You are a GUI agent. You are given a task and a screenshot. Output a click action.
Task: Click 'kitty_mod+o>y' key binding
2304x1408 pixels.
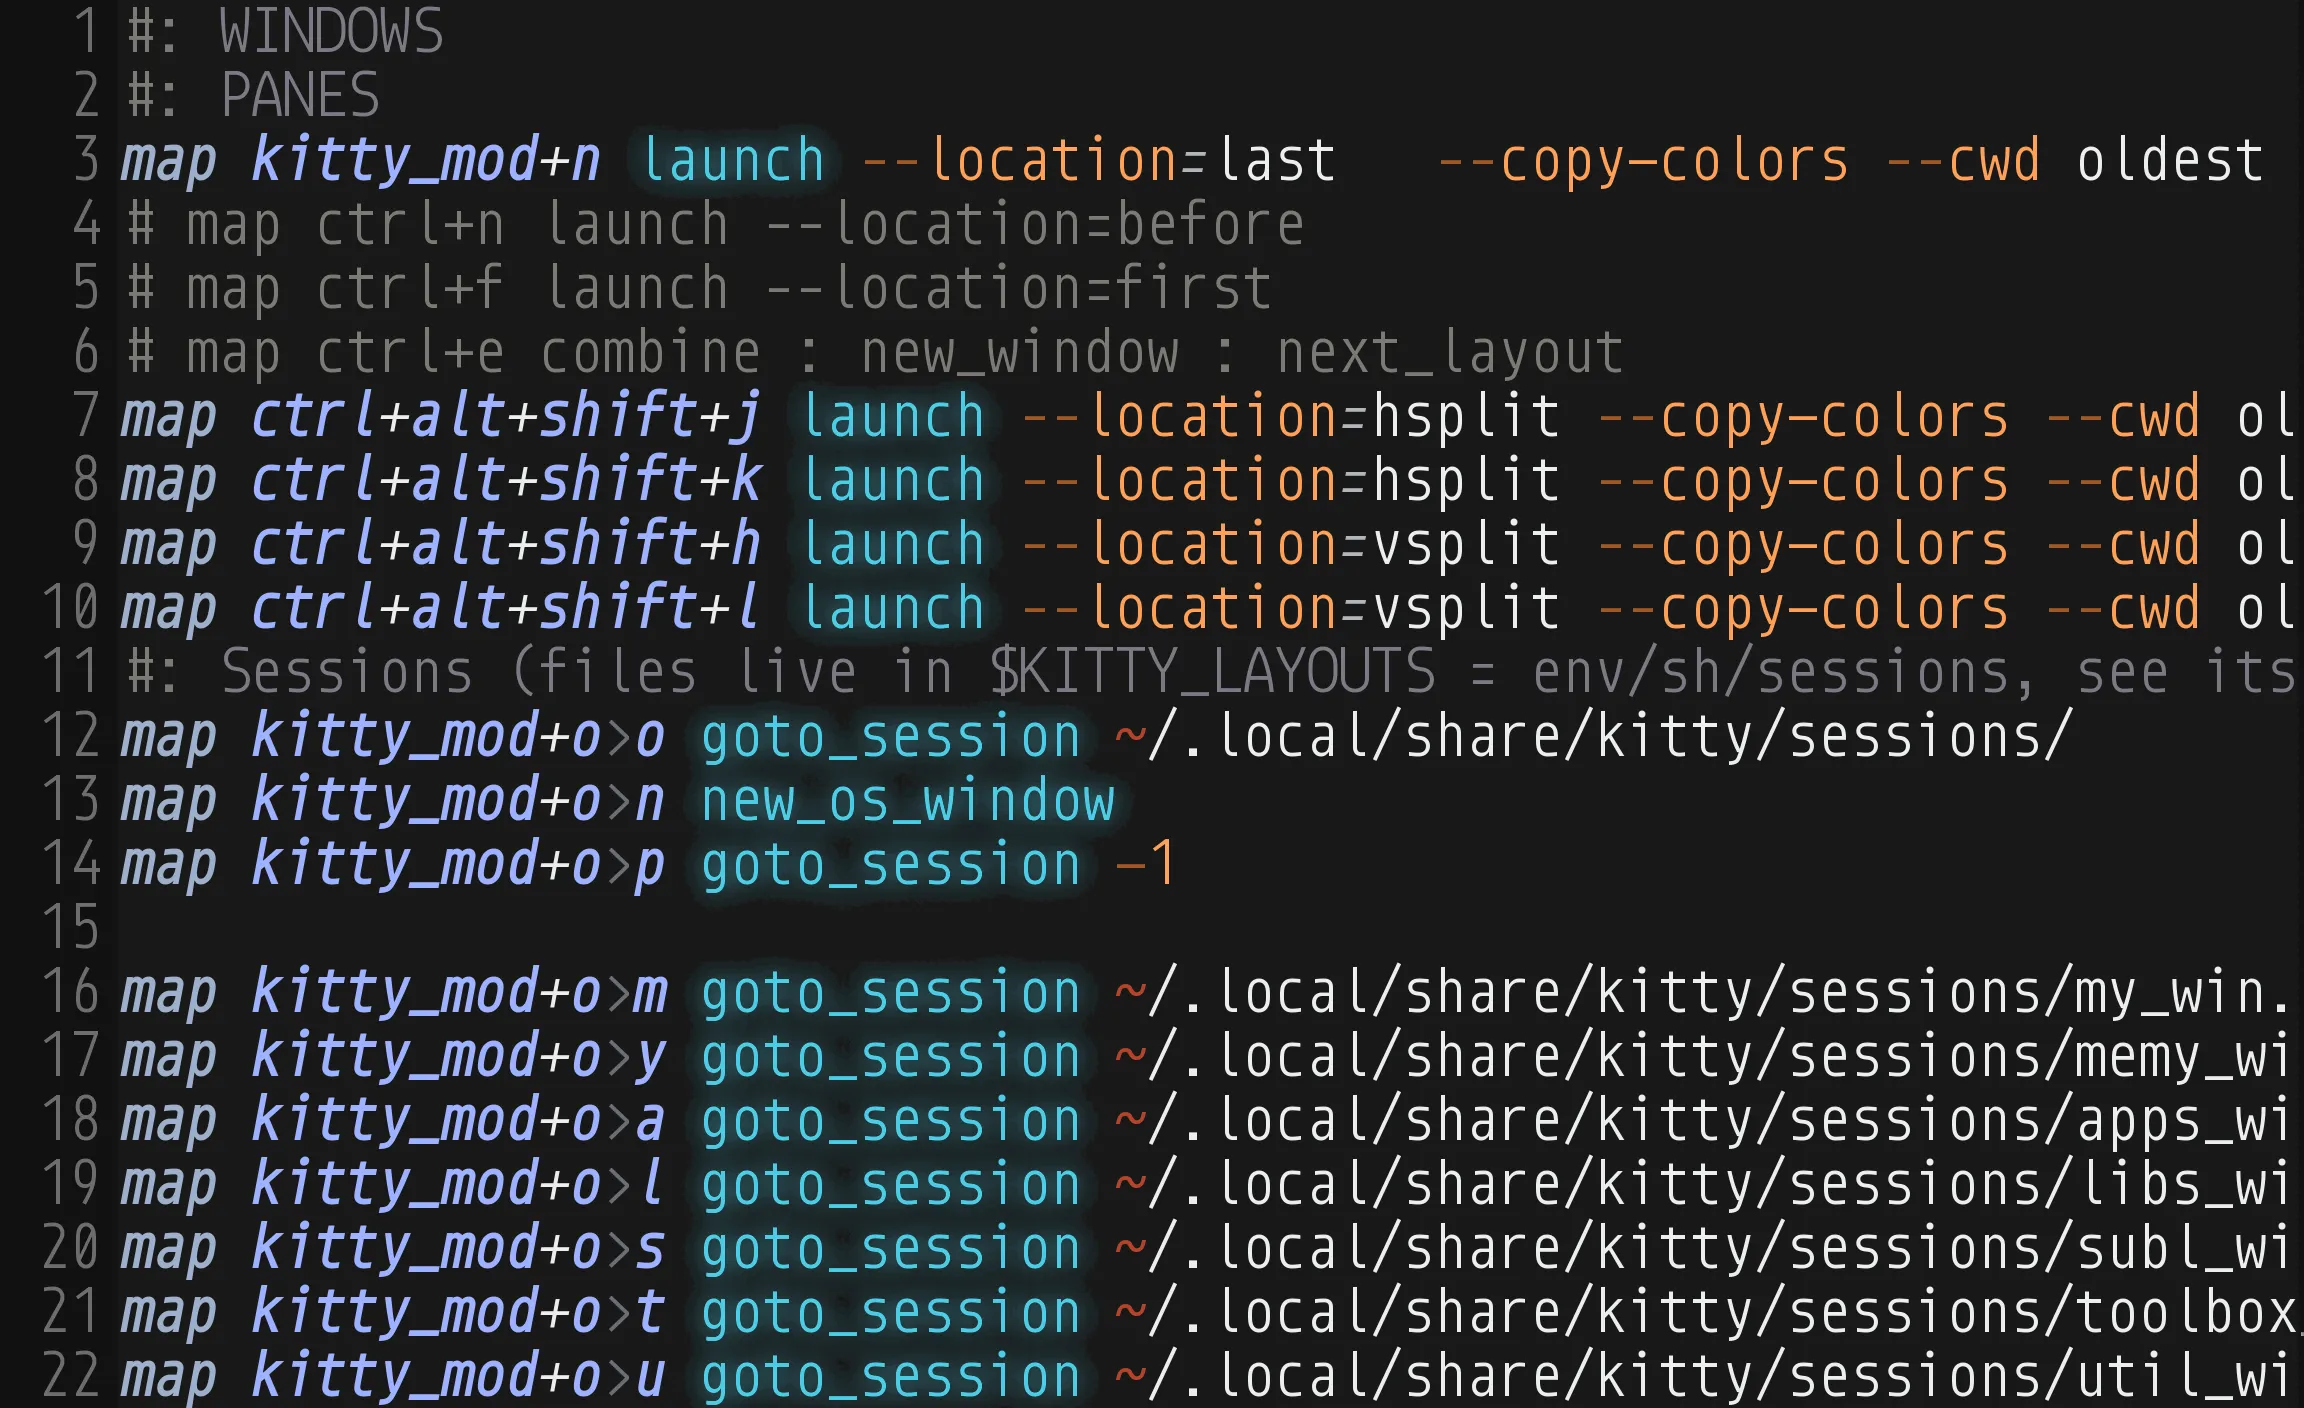pos(458,1057)
